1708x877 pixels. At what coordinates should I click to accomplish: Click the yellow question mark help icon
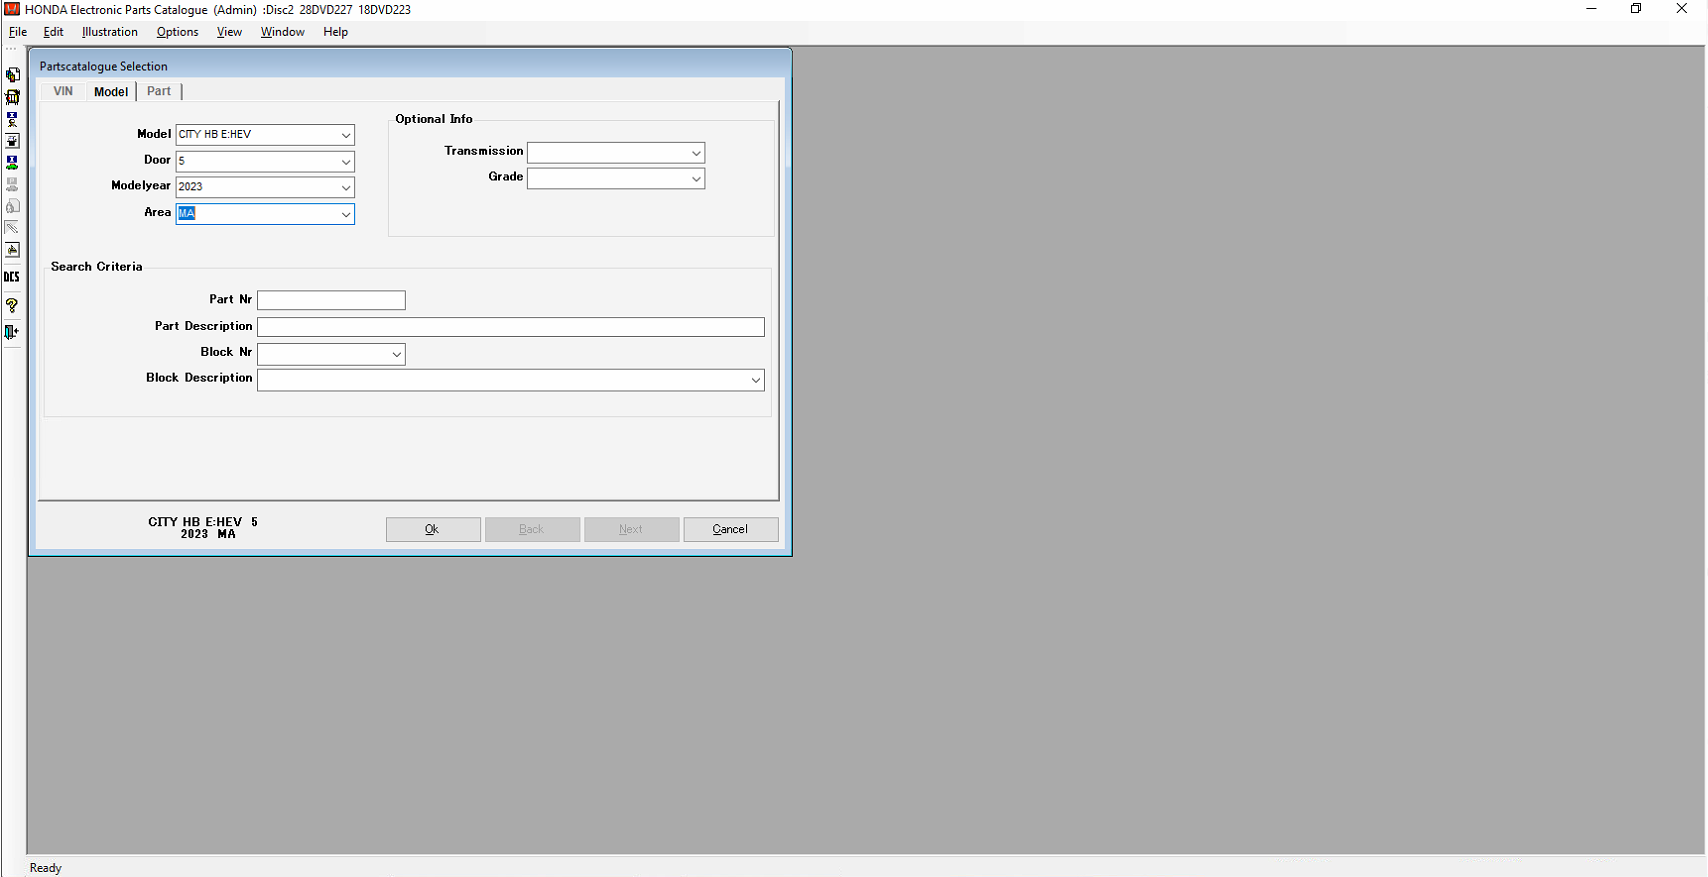point(12,306)
